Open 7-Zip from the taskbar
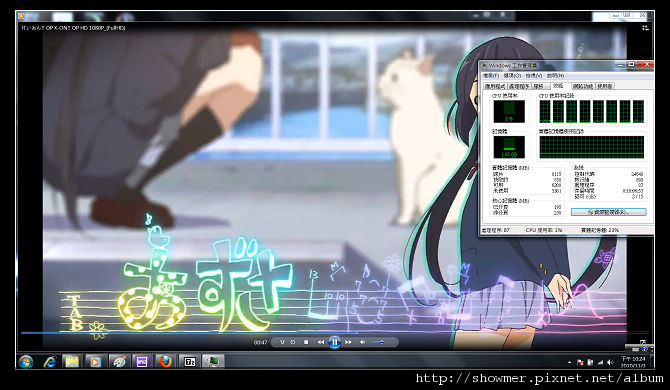The width and height of the screenshot is (670, 390). (190, 362)
